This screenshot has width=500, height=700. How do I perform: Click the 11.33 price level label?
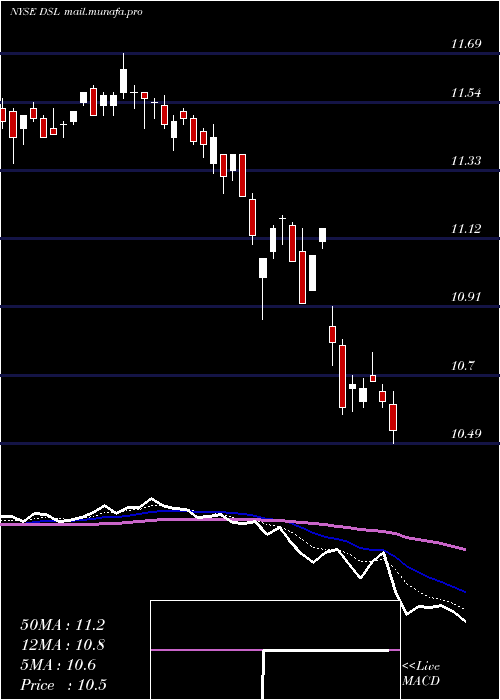click(466, 161)
